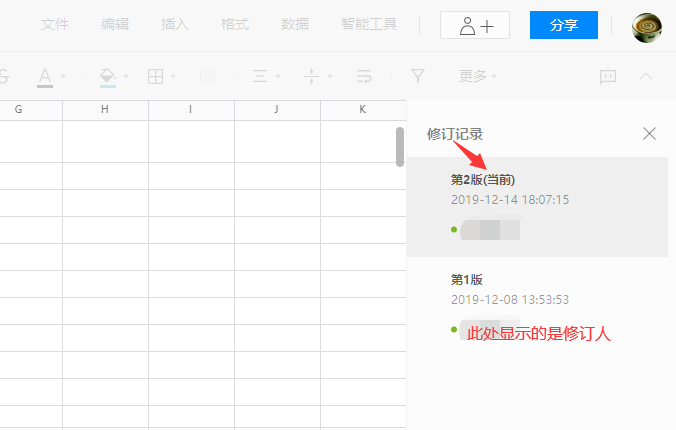Image resolution: width=676 pixels, height=430 pixels.
Task: Click the cell borders grid icon
Action: click(155, 77)
